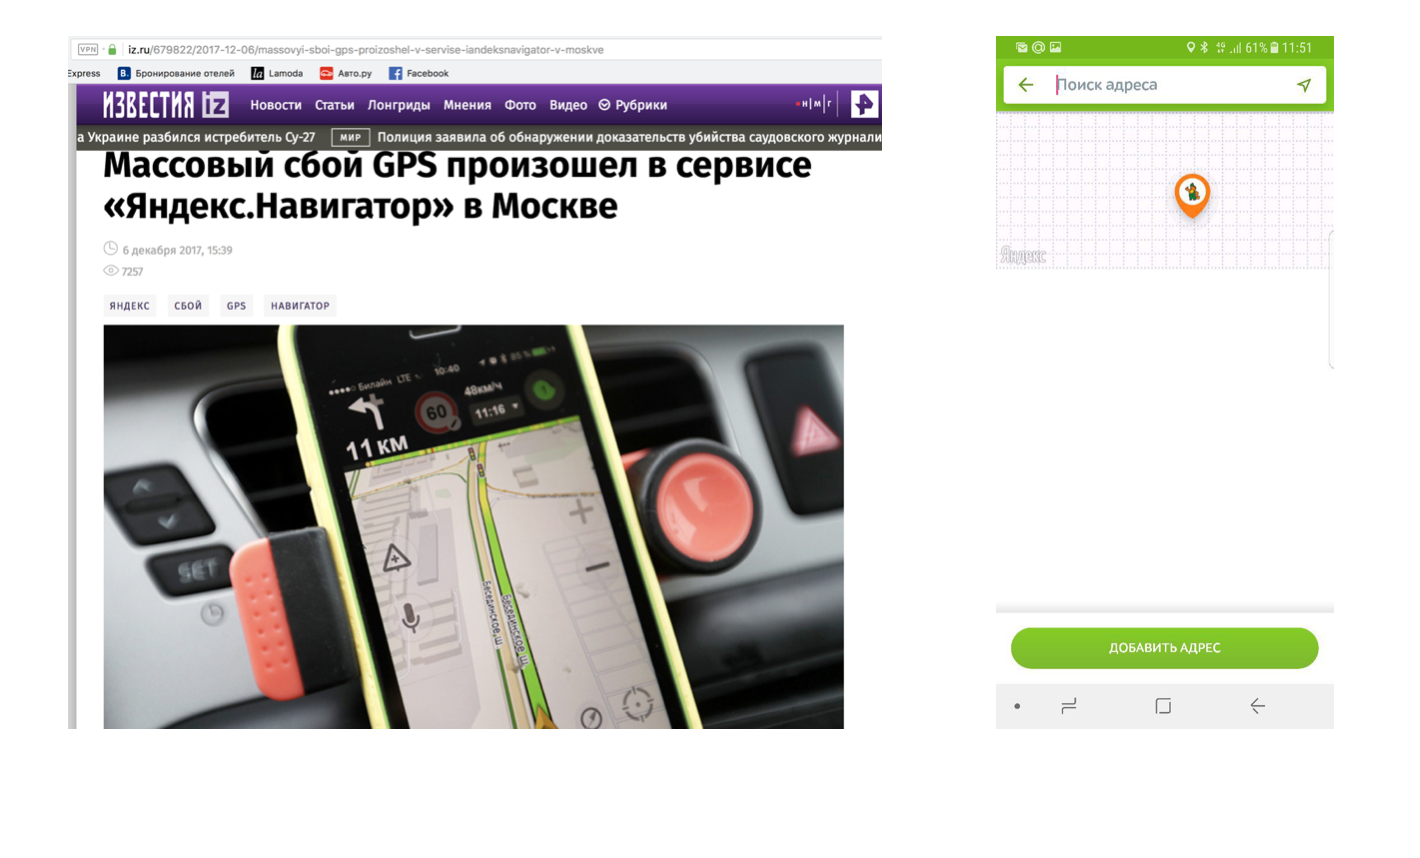
Task: Open the 'Мнения' menu item
Action: point(467,105)
